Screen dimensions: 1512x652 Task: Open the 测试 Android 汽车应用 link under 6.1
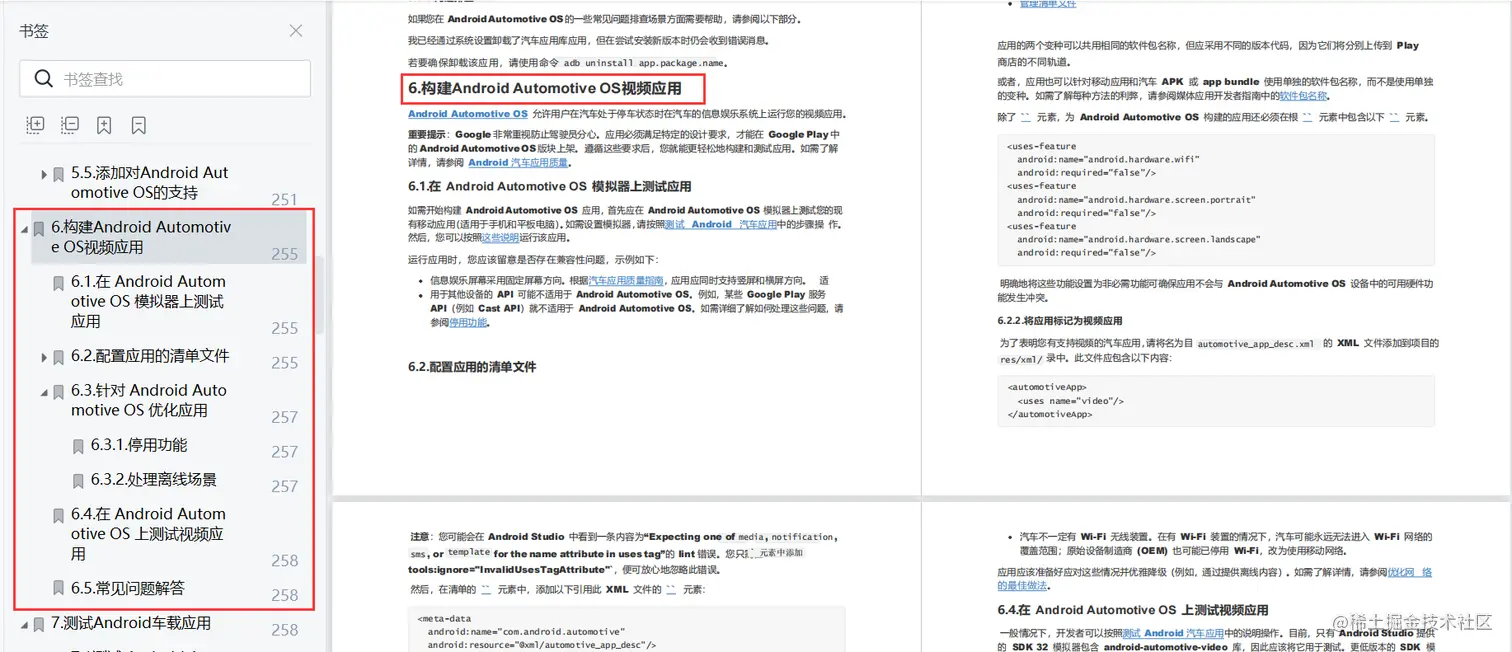tap(720, 225)
